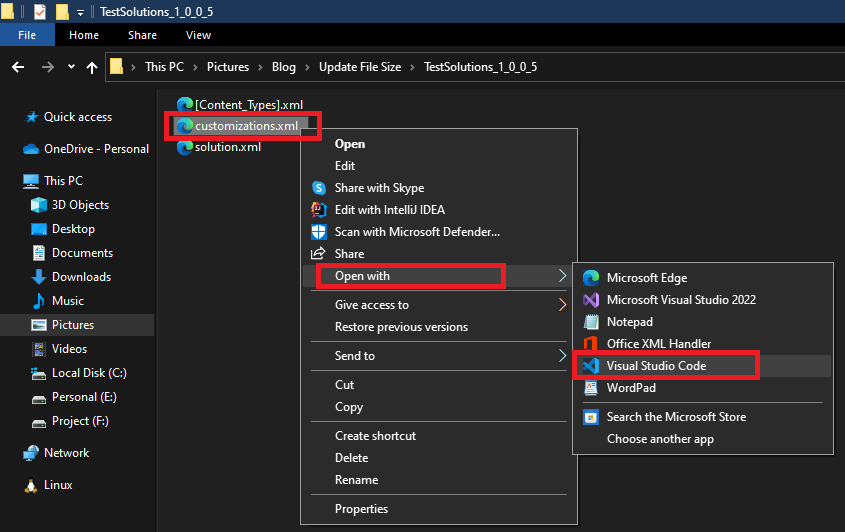Expand the Give access to submenu arrow
Viewport: 845px width, 532px height.
click(562, 305)
